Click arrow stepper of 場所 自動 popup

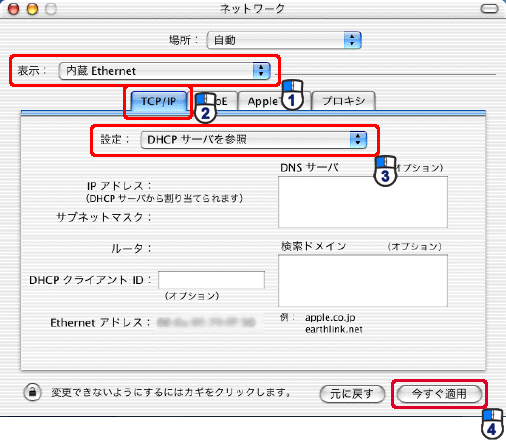point(353,40)
